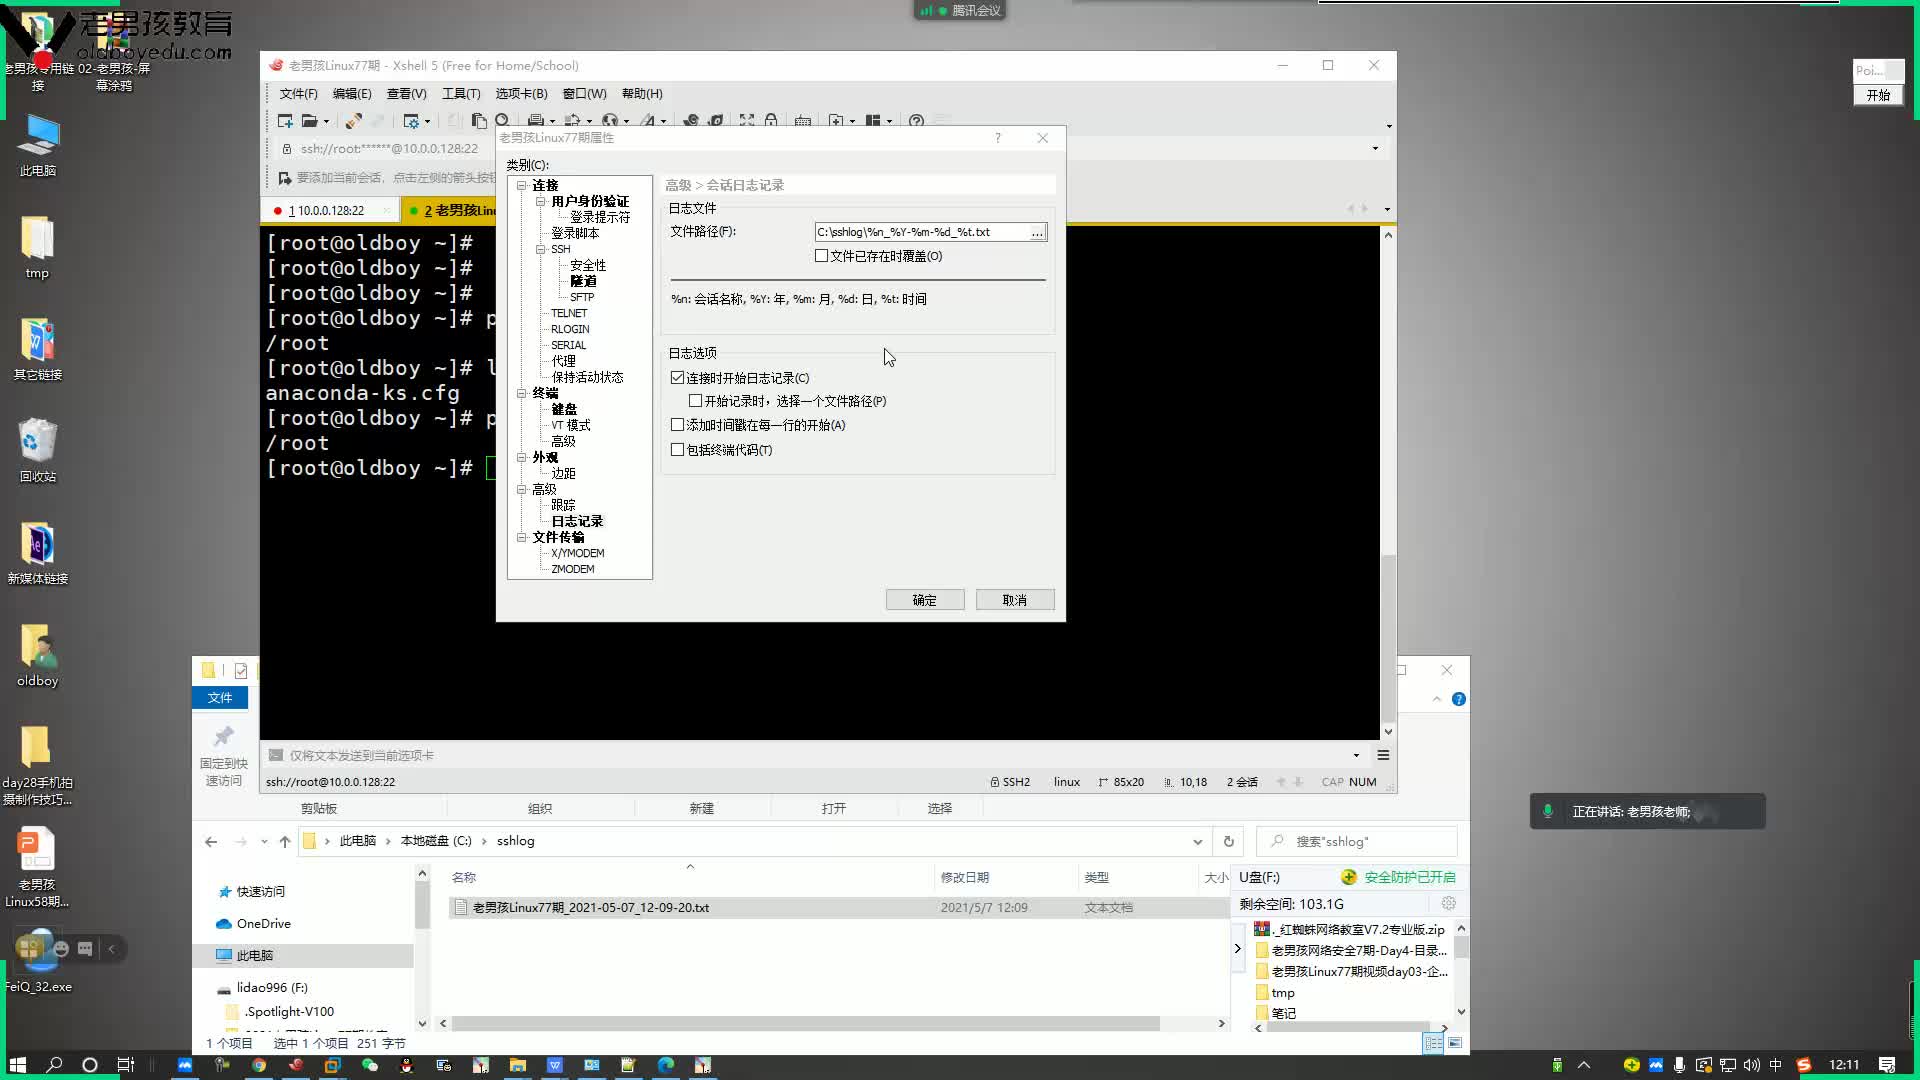Open Microsoft Edge from the taskbar
The height and width of the screenshot is (1080, 1920).
(666, 1065)
